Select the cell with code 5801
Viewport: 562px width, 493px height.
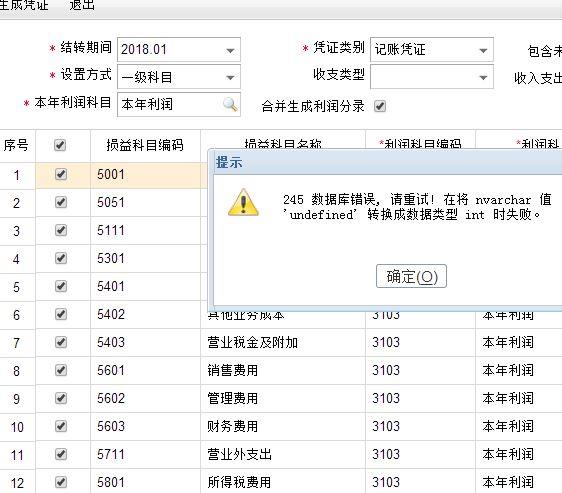coord(145,482)
